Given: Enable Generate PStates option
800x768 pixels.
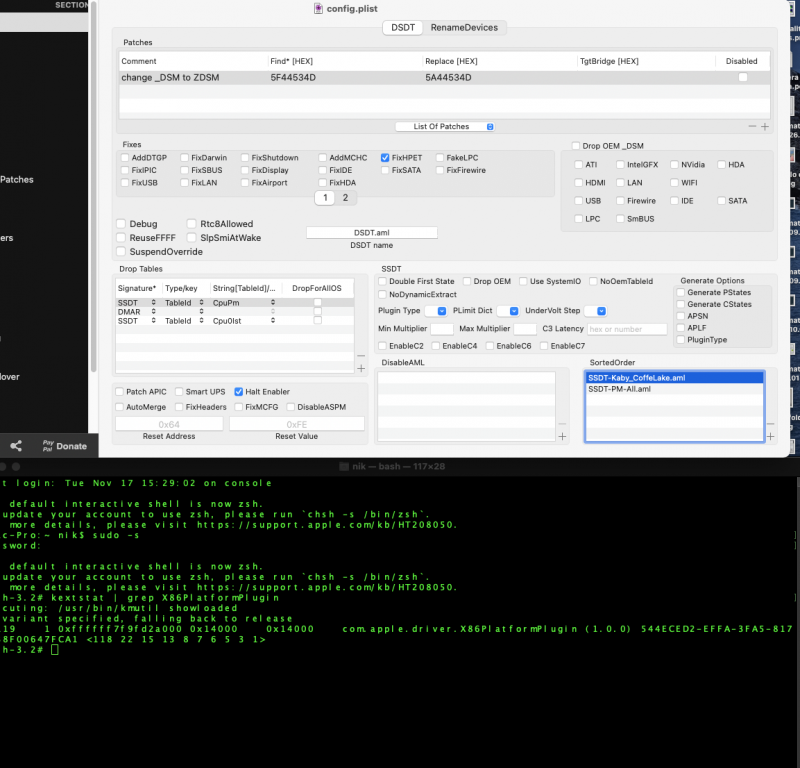Looking at the screenshot, I should click(x=681, y=292).
